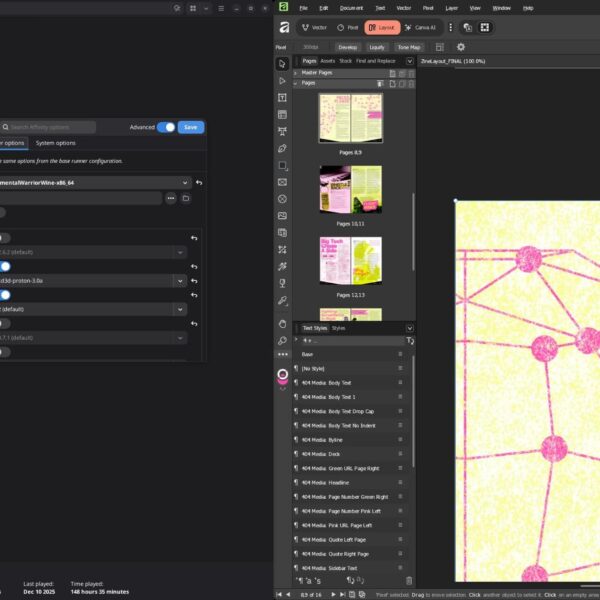Click the Tone Map button
This screenshot has height=600, width=600.
409,47
